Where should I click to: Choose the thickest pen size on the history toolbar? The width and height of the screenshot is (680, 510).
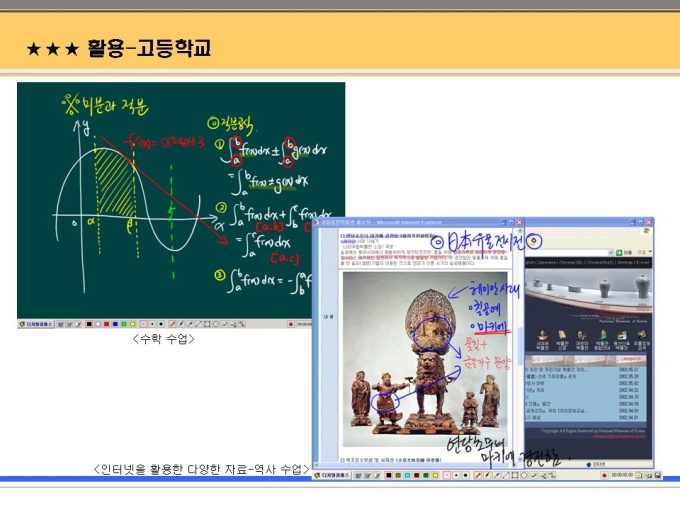coord(465,475)
